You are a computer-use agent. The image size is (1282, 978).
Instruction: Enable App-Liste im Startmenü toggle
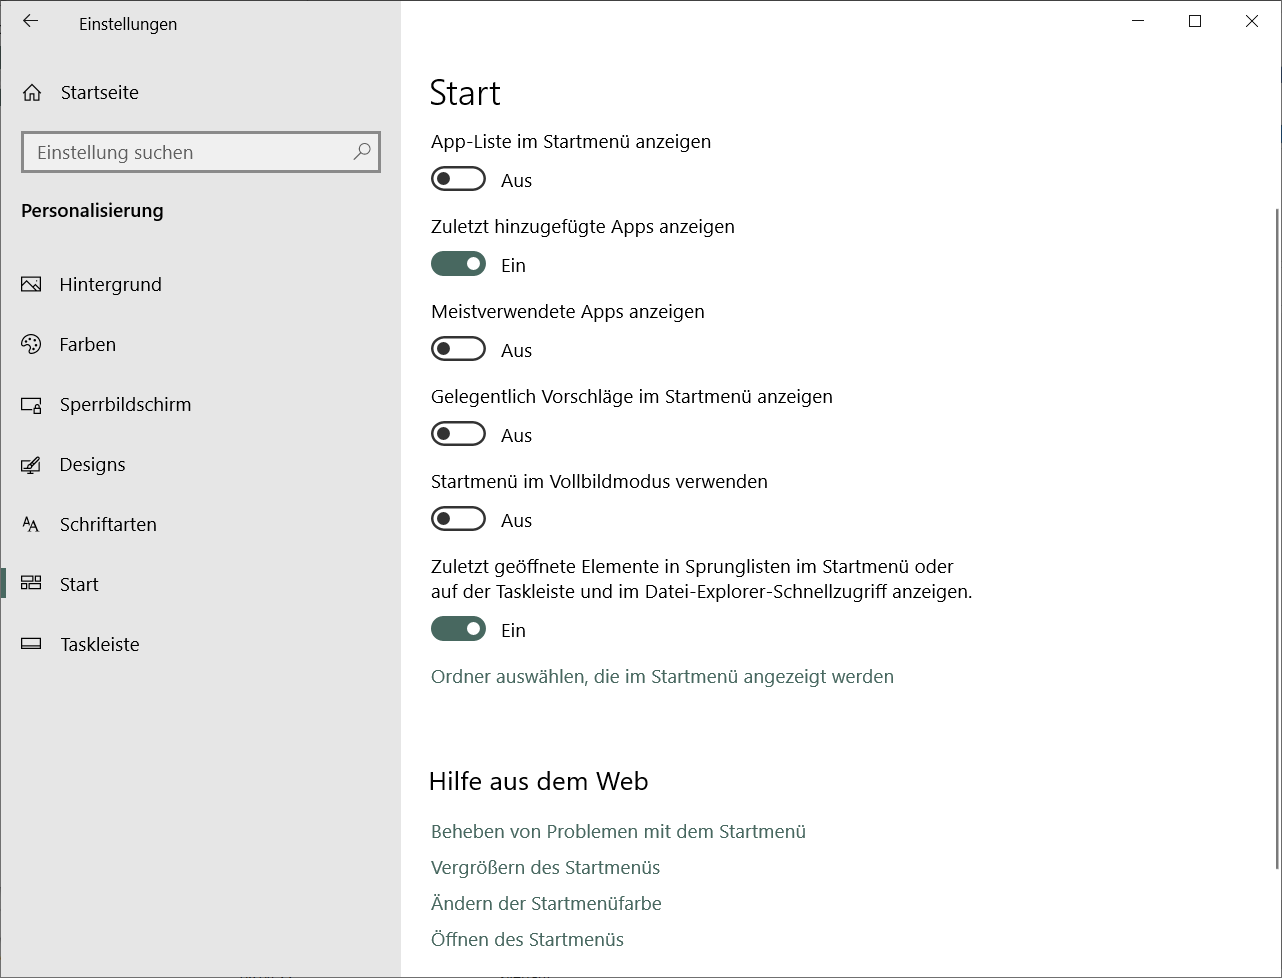458,180
